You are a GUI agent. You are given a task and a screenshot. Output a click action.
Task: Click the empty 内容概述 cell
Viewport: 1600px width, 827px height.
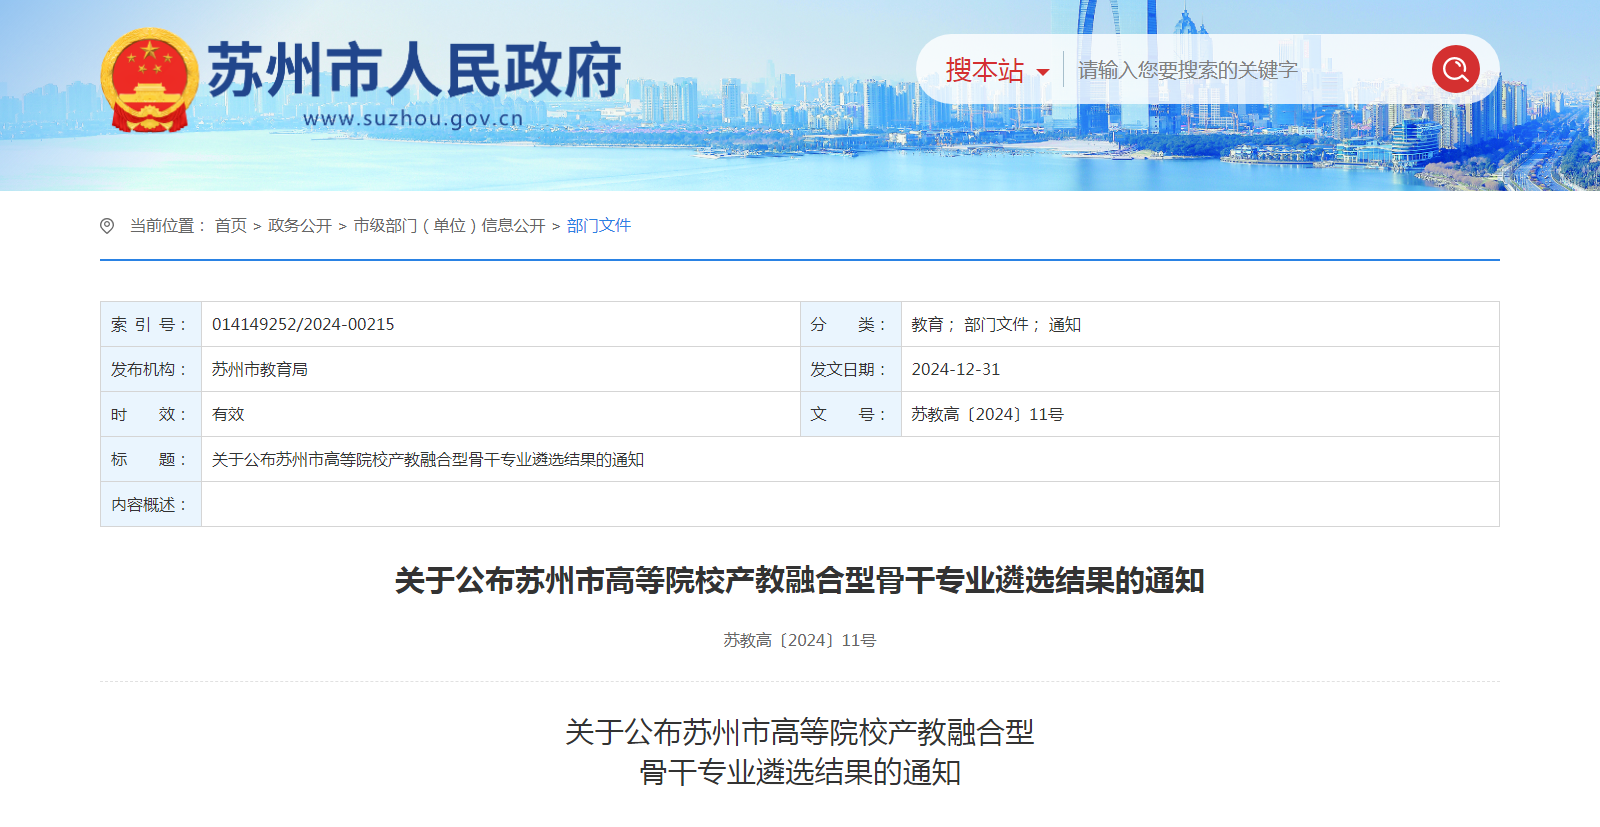(x=849, y=504)
